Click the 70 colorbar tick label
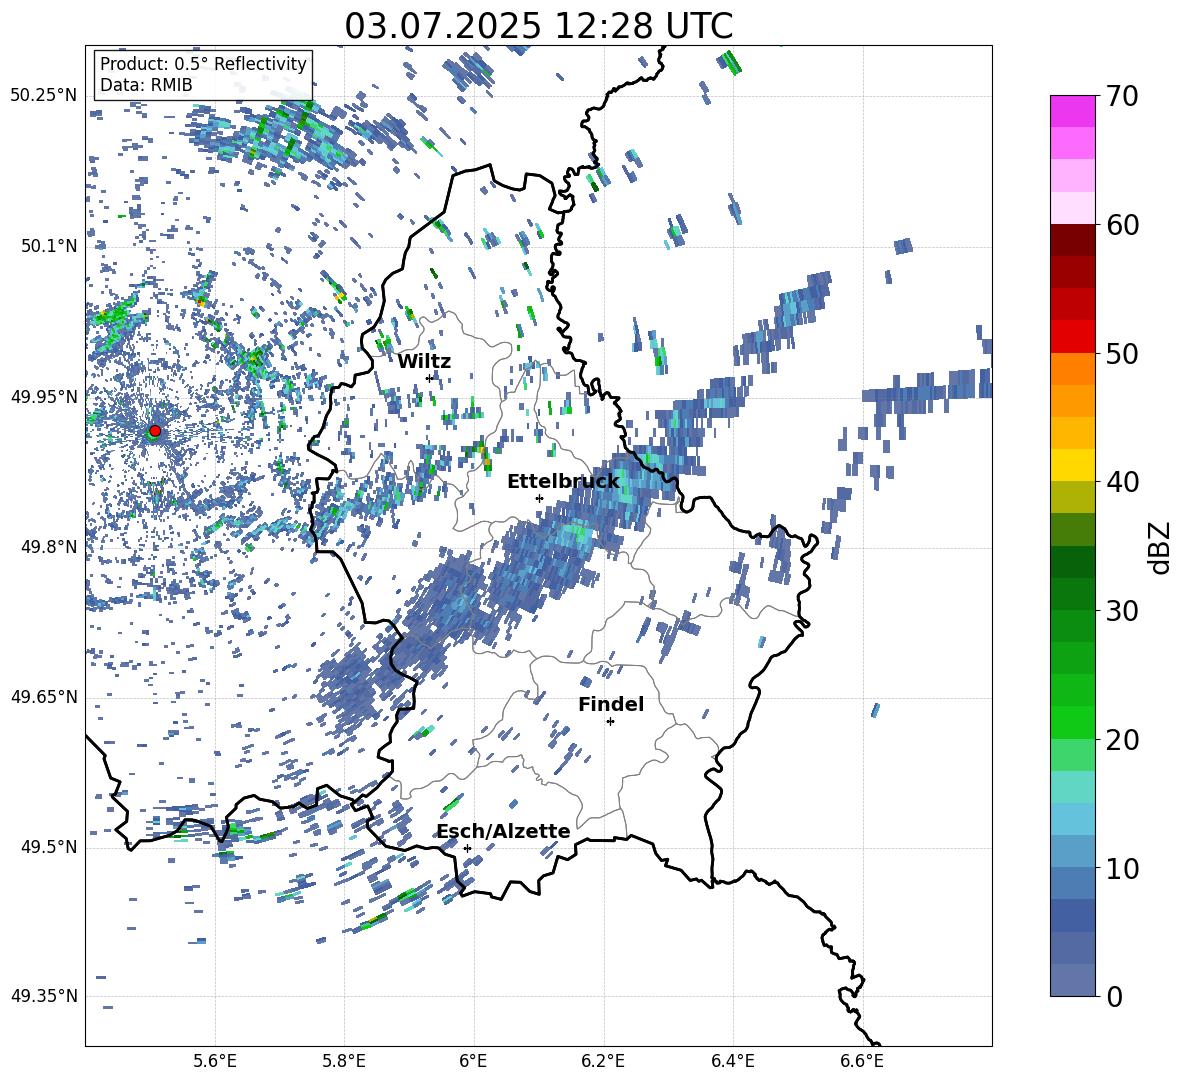 click(1122, 97)
